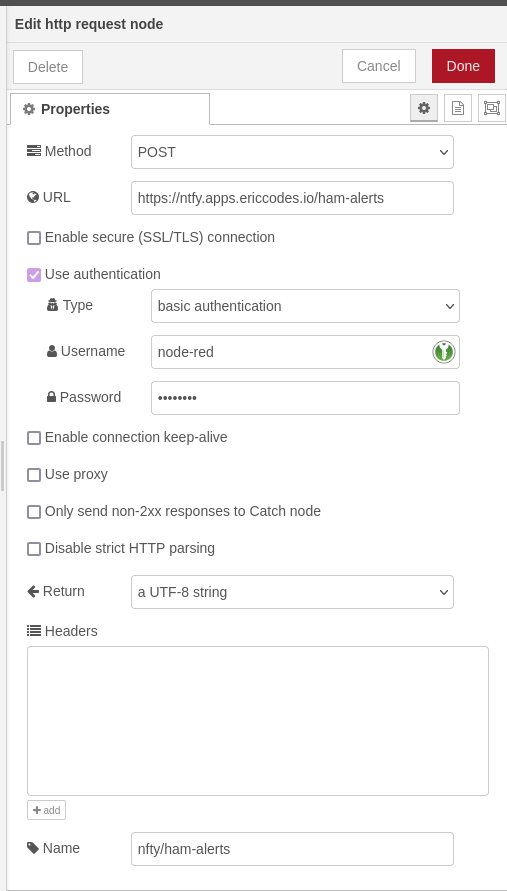Click the Delete button
This screenshot has height=891, width=507.
click(48, 66)
